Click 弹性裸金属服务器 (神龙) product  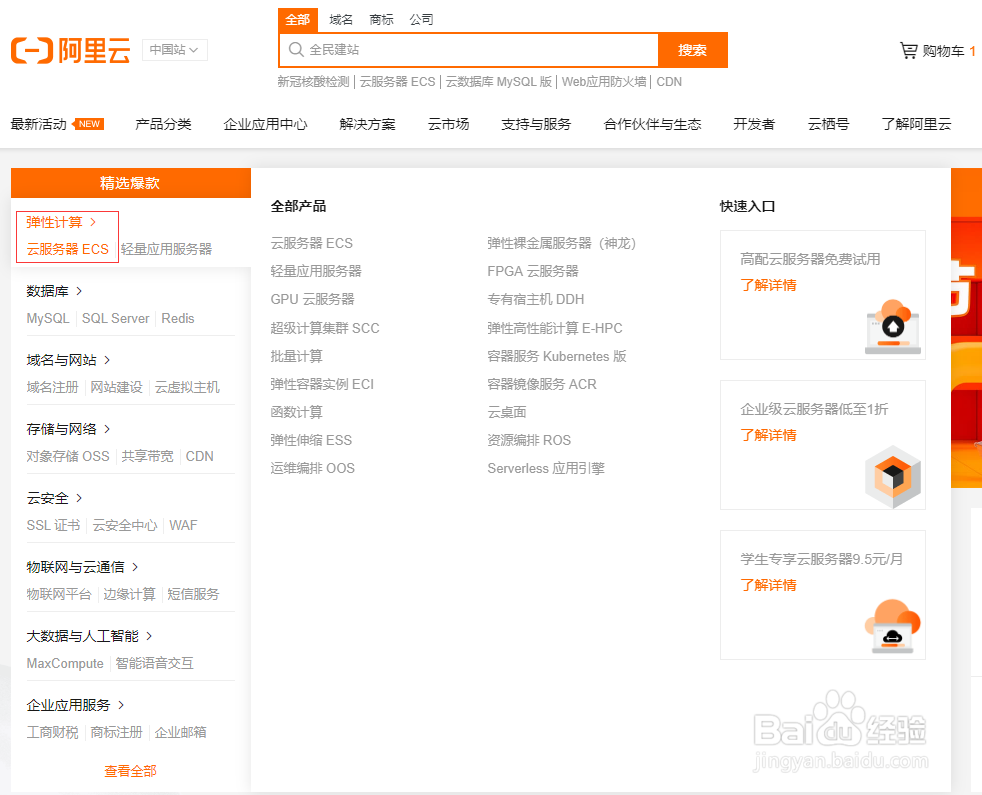(x=562, y=243)
